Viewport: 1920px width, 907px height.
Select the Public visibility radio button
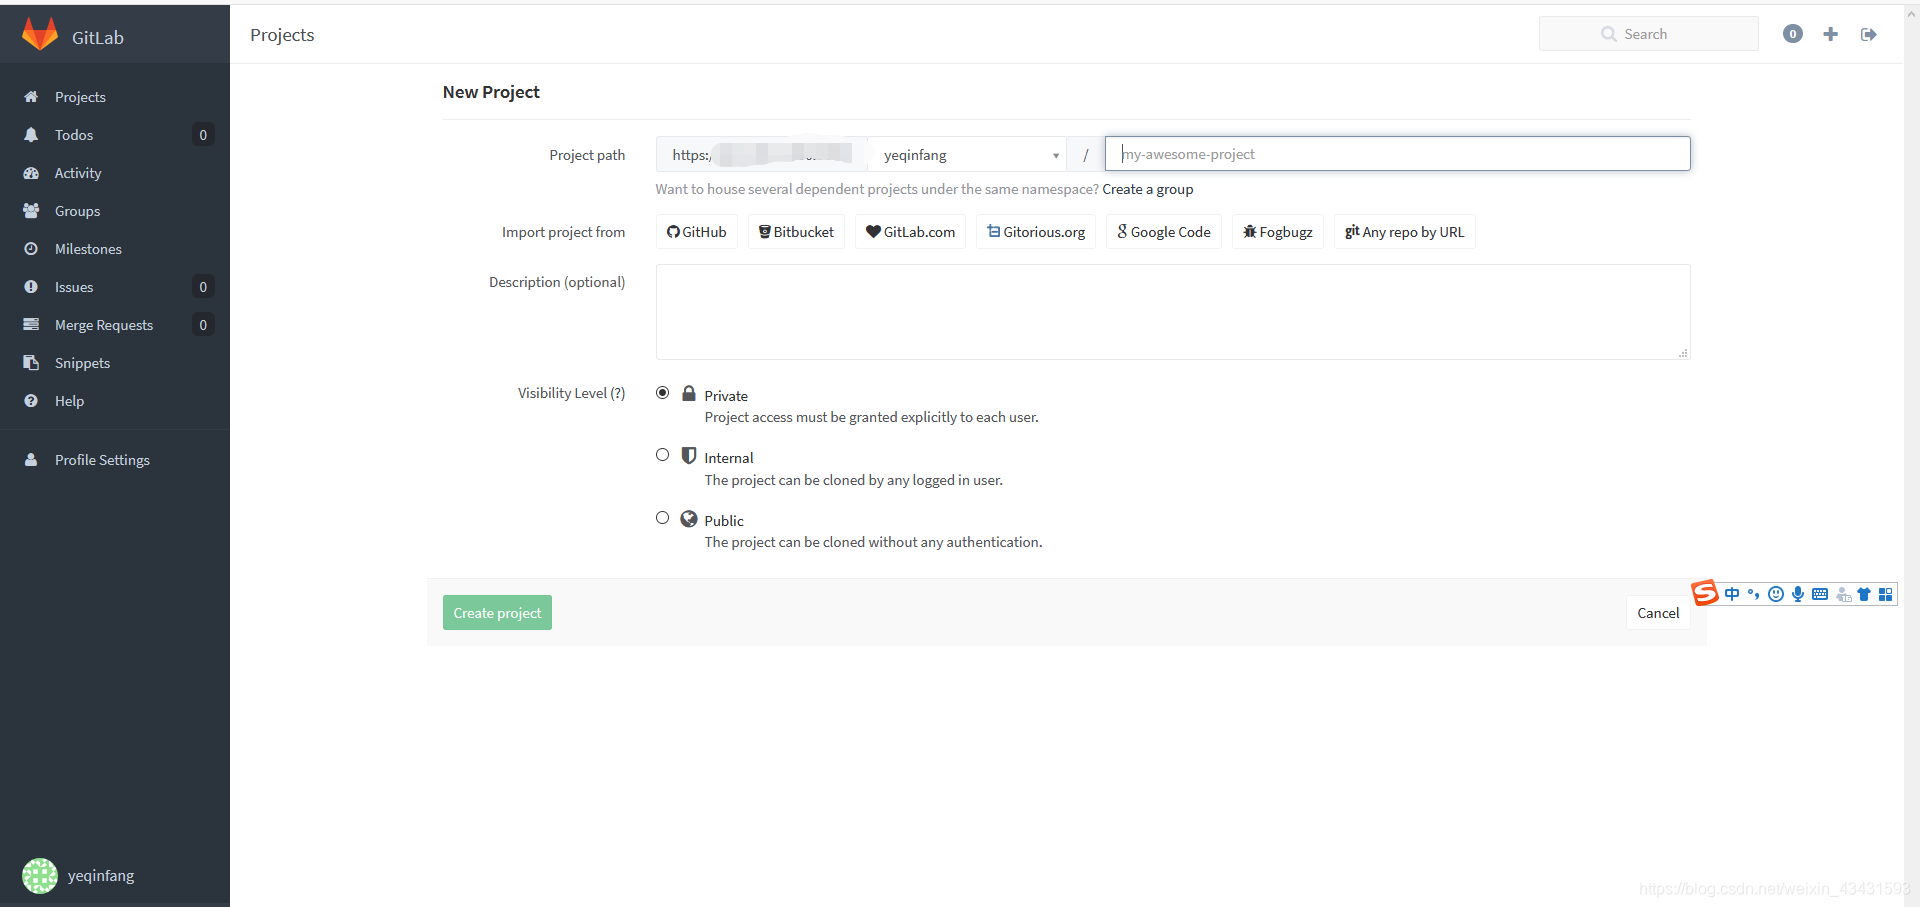click(x=662, y=518)
